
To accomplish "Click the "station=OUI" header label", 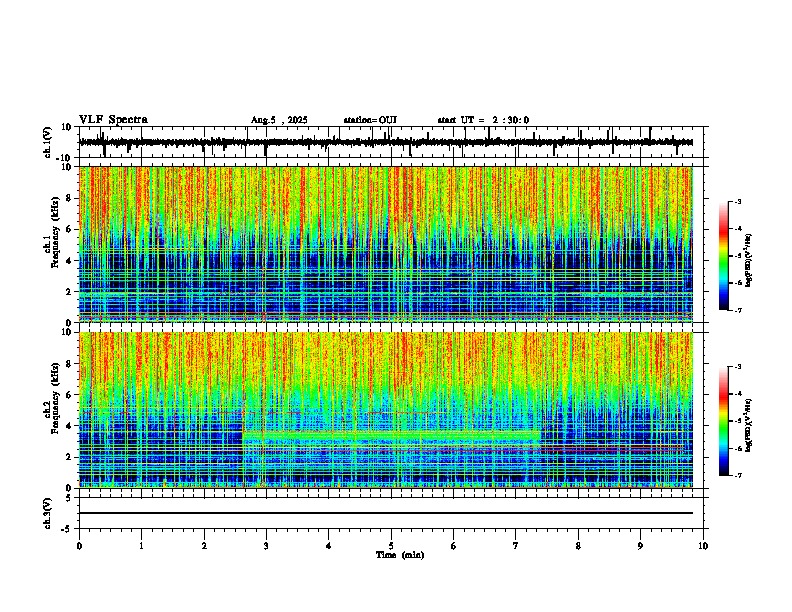I will (370, 120).
